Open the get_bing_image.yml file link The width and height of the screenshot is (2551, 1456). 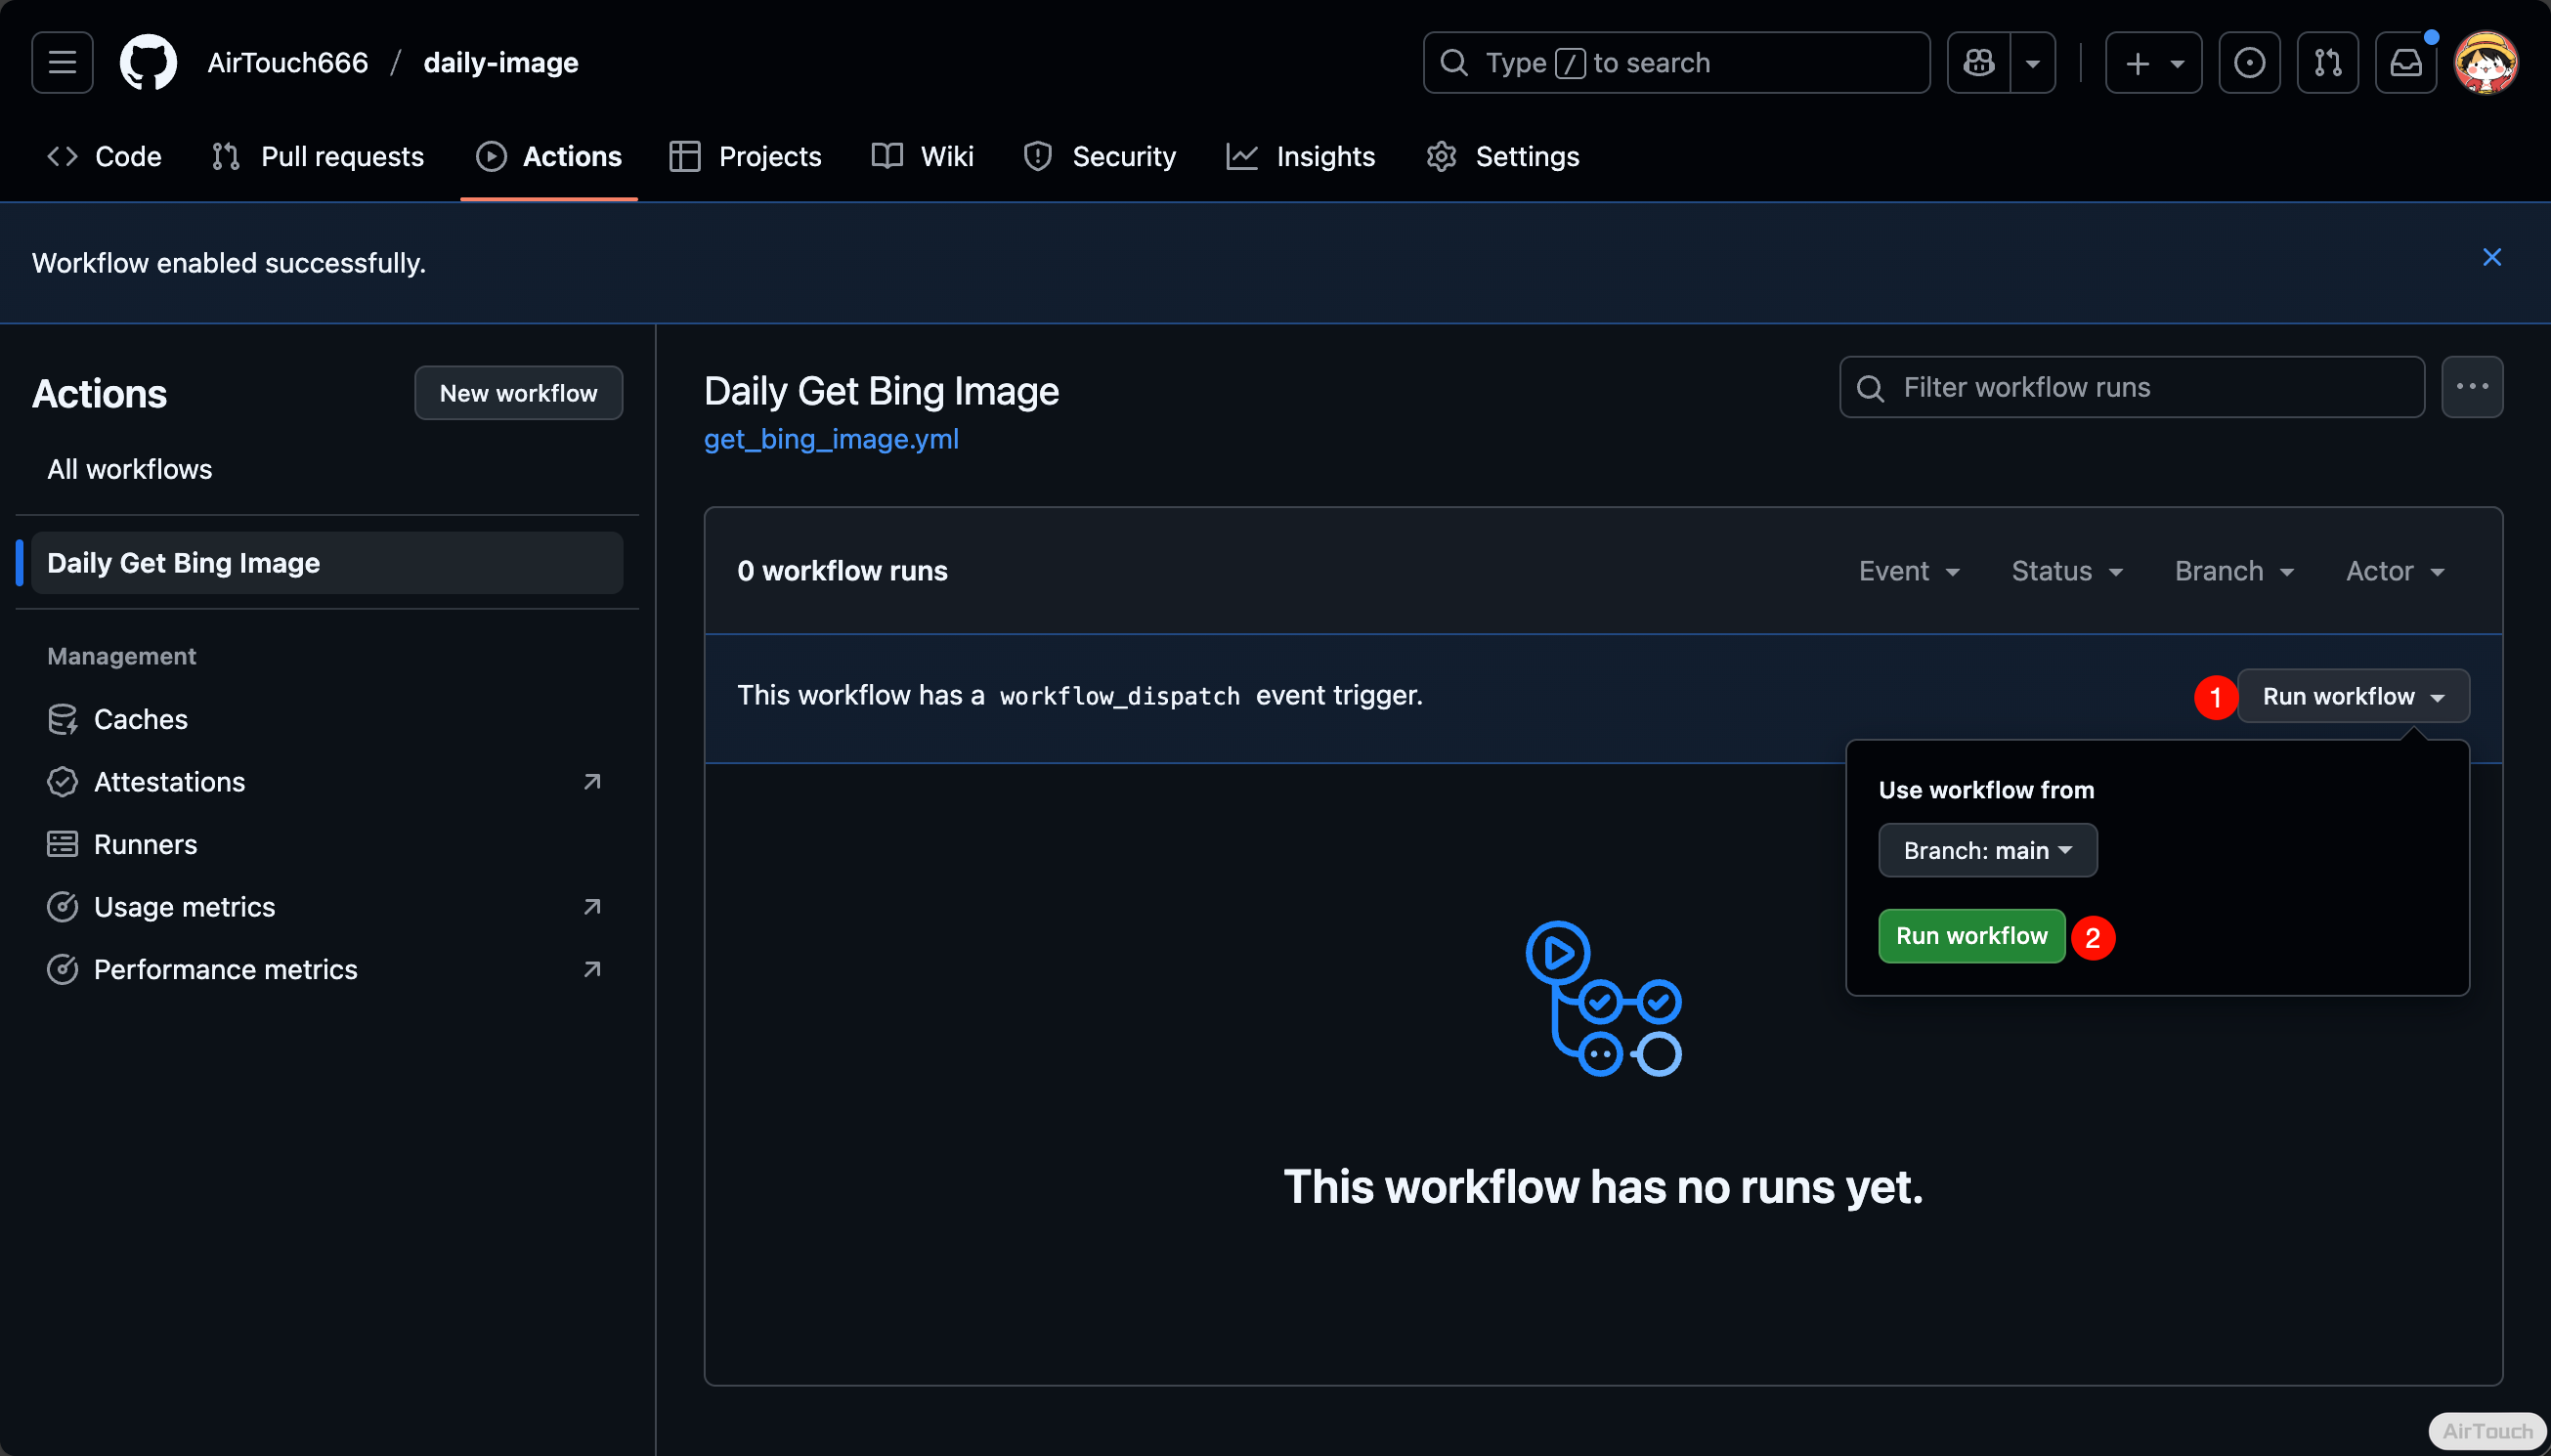(831, 439)
